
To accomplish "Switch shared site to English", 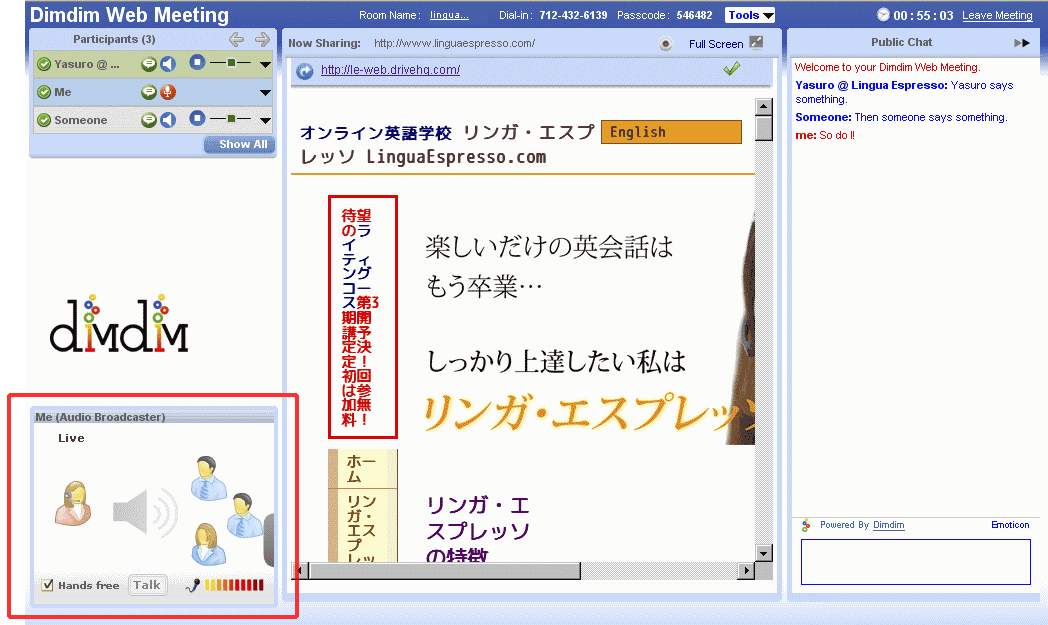I will (x=672, y=132).
